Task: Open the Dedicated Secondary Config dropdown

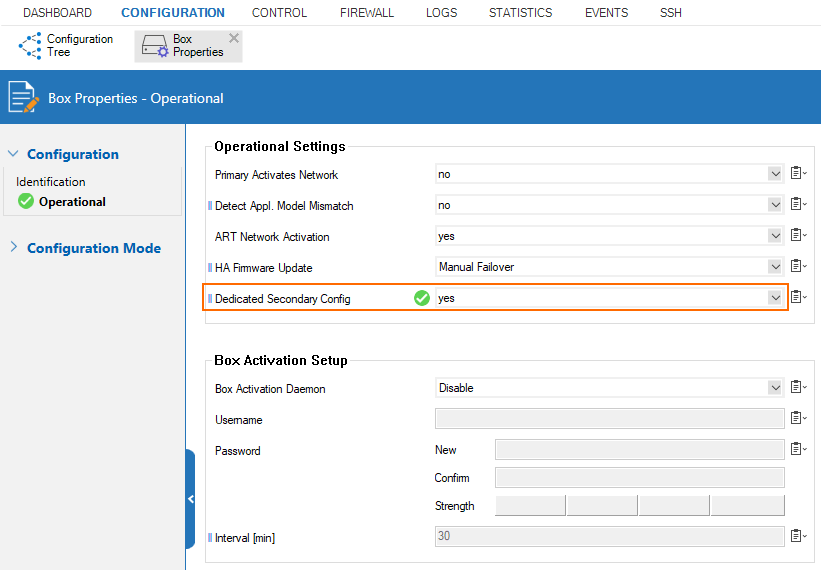Action: click(x=775, y=298)
